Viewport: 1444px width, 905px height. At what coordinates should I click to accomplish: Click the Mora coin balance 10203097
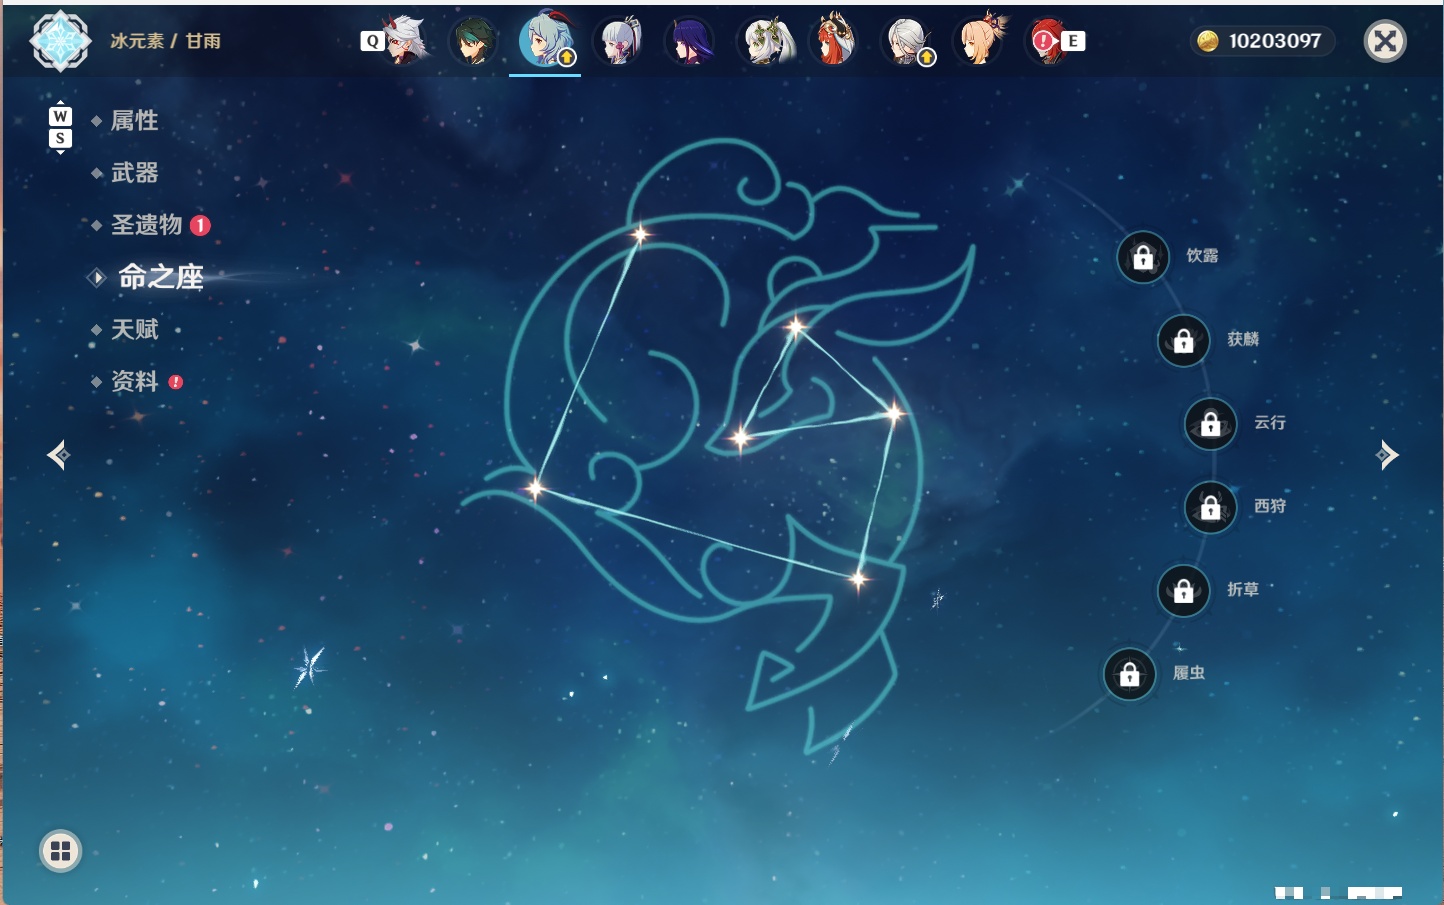click(x=1262, y=41)
